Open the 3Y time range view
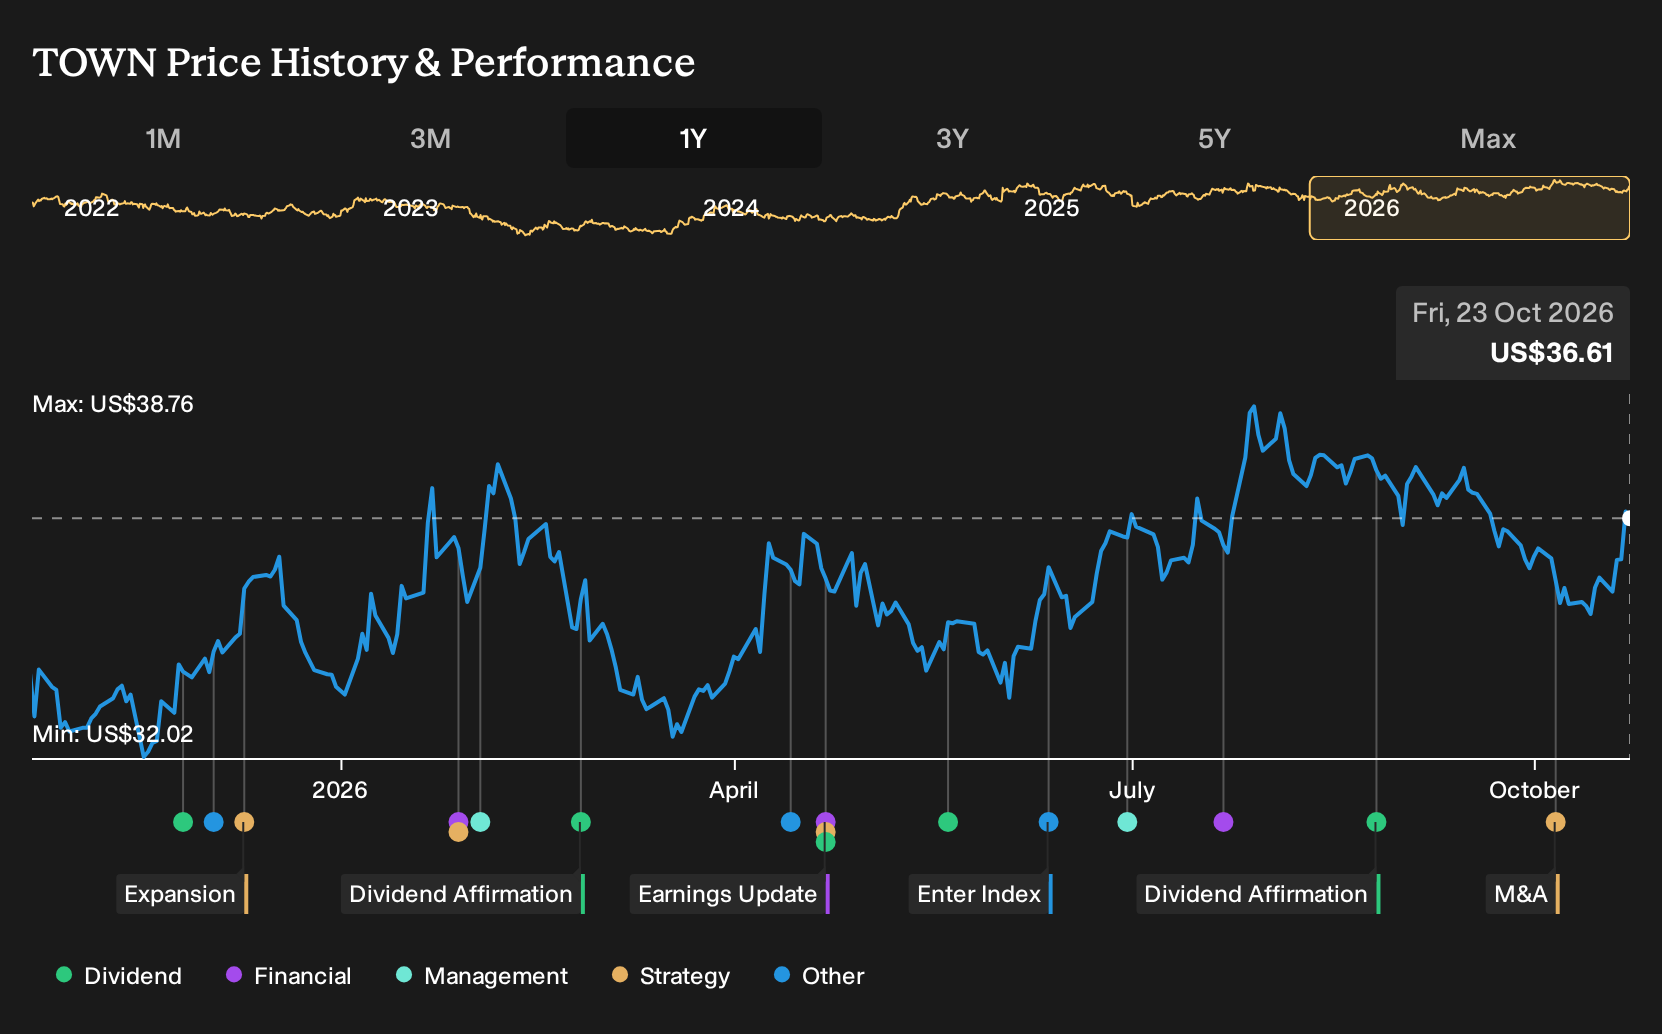Viewport: 1662px width, 1034px height. 952,138
